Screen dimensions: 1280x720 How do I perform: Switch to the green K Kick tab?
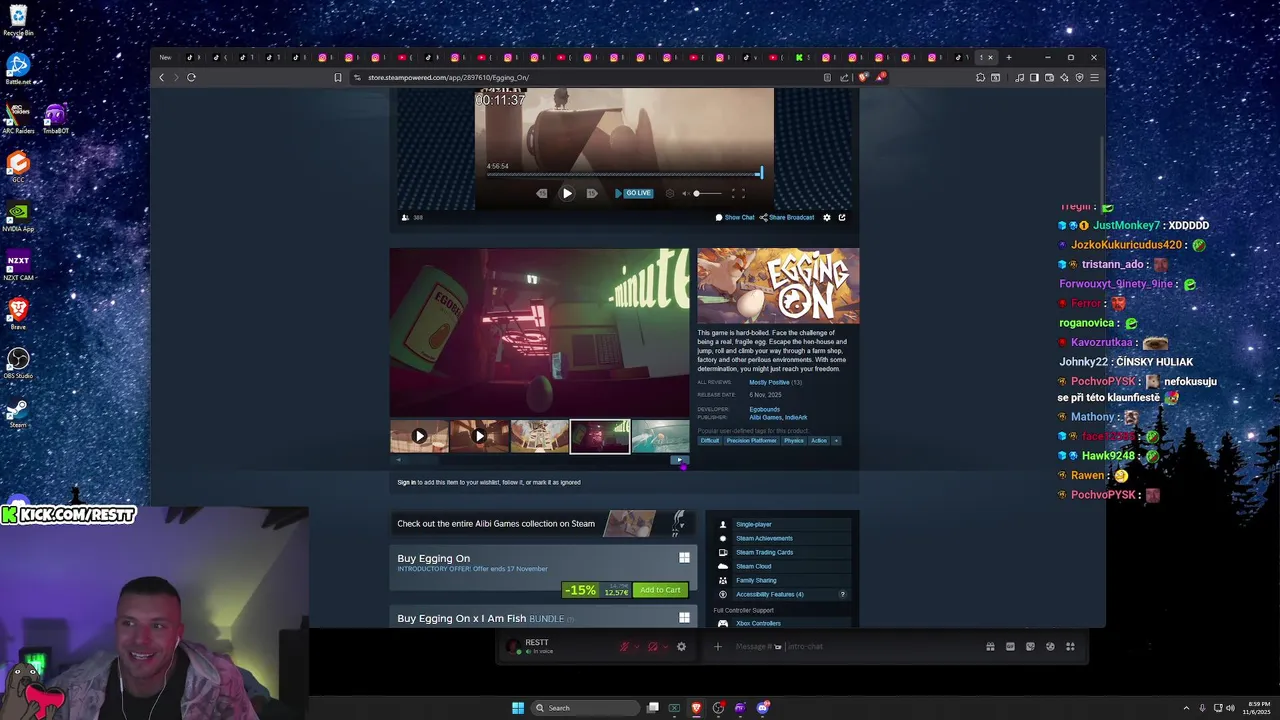pyautogui.click(x=799, y=57)
